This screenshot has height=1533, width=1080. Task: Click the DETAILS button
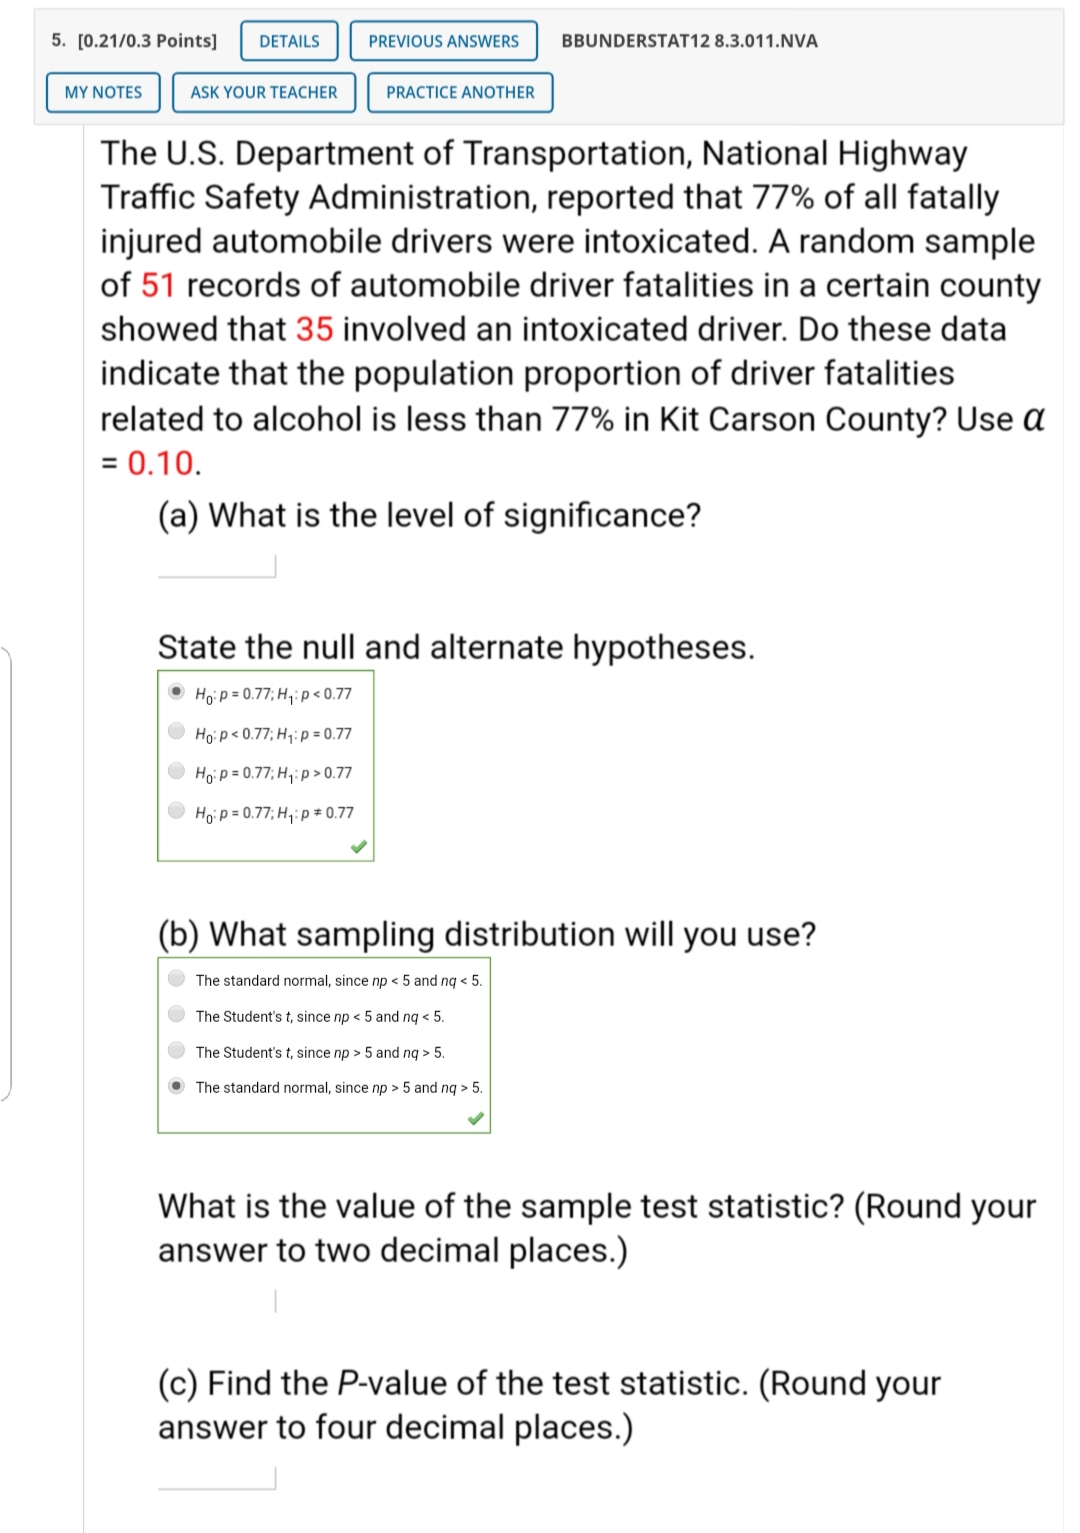coord(287,41)
